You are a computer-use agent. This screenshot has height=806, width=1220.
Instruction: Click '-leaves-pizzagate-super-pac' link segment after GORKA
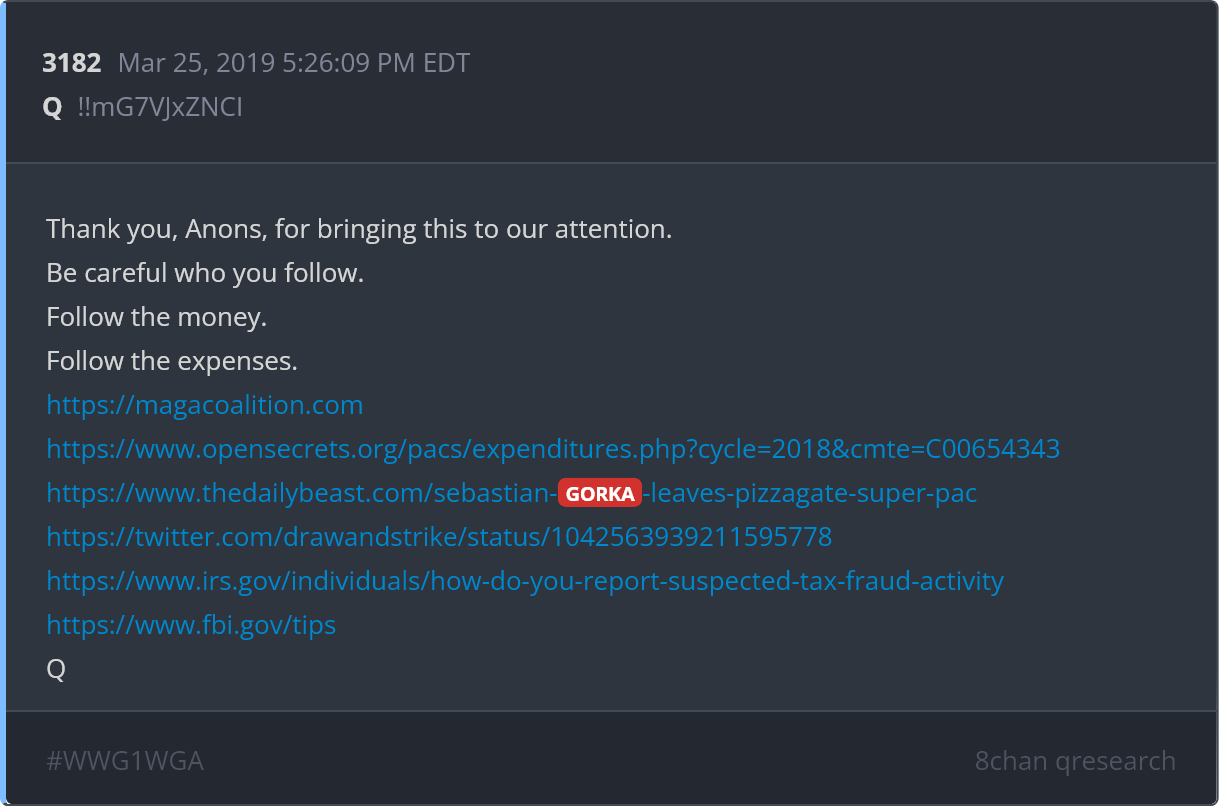tap(810, 493)
